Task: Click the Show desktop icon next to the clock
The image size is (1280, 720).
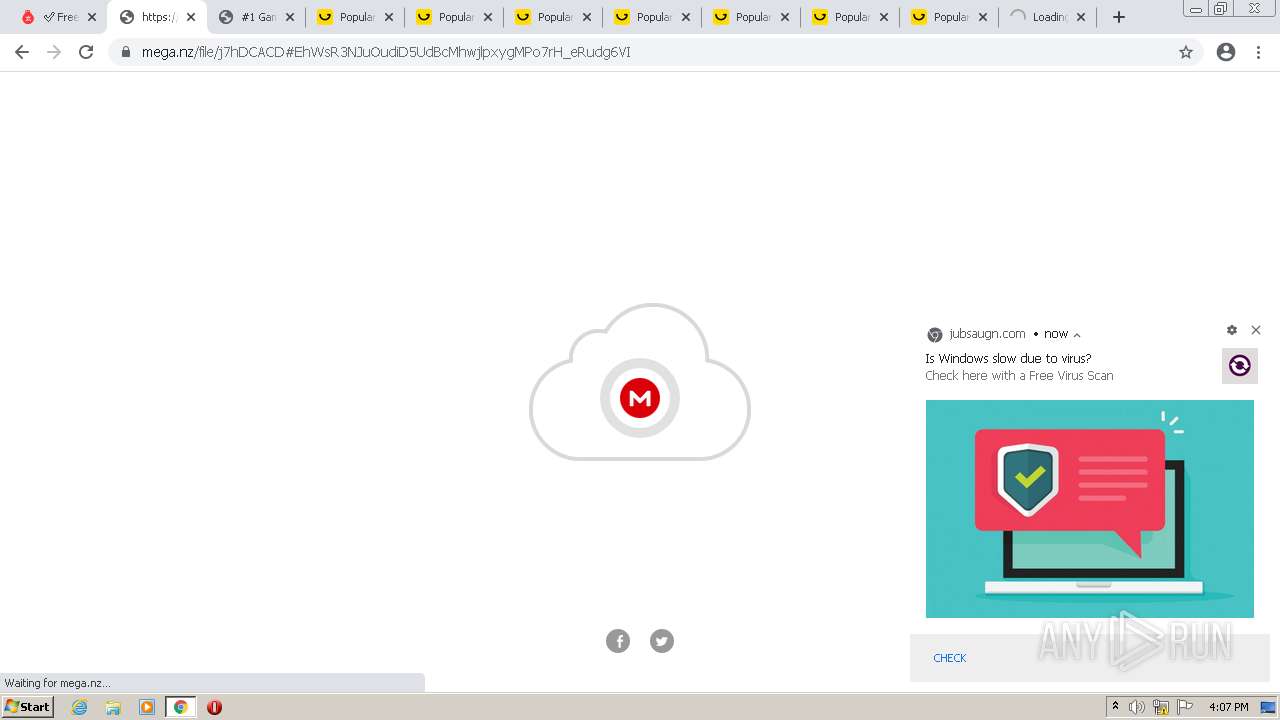Action: [x=1268, y=707]
